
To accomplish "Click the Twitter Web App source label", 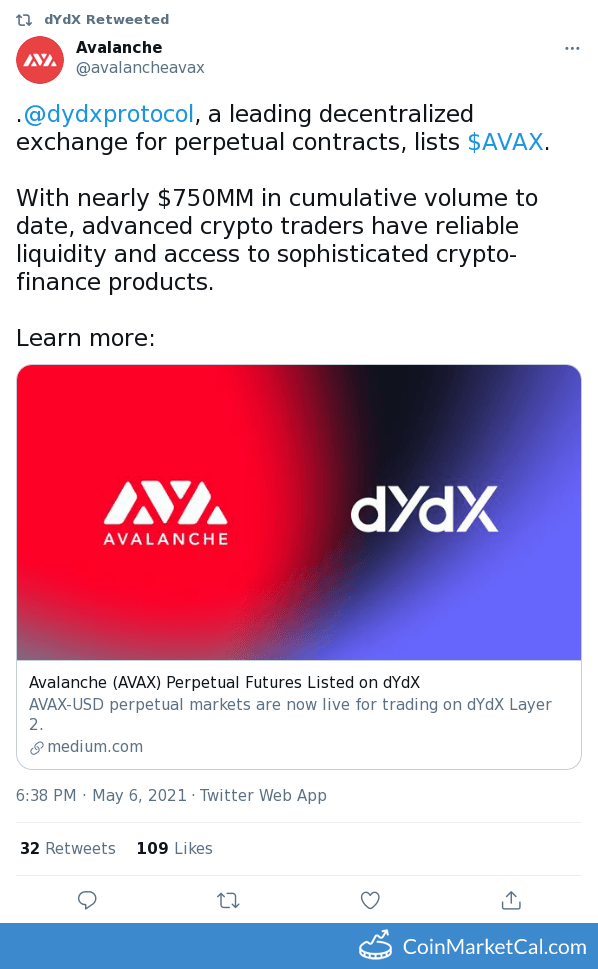I will pyautogui.click(x=263, y=795).
